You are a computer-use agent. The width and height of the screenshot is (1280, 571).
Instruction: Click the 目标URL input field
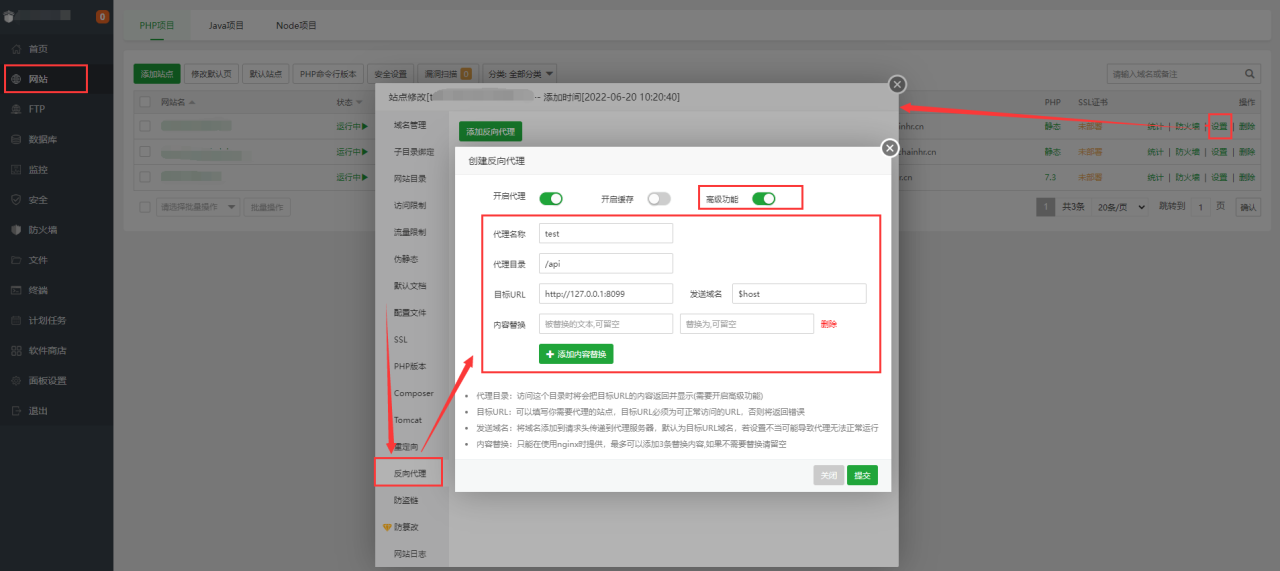point(606,294)
